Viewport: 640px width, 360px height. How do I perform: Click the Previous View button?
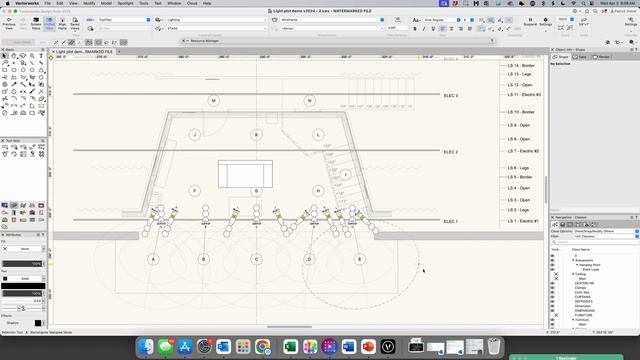click(x=9, y=24)
